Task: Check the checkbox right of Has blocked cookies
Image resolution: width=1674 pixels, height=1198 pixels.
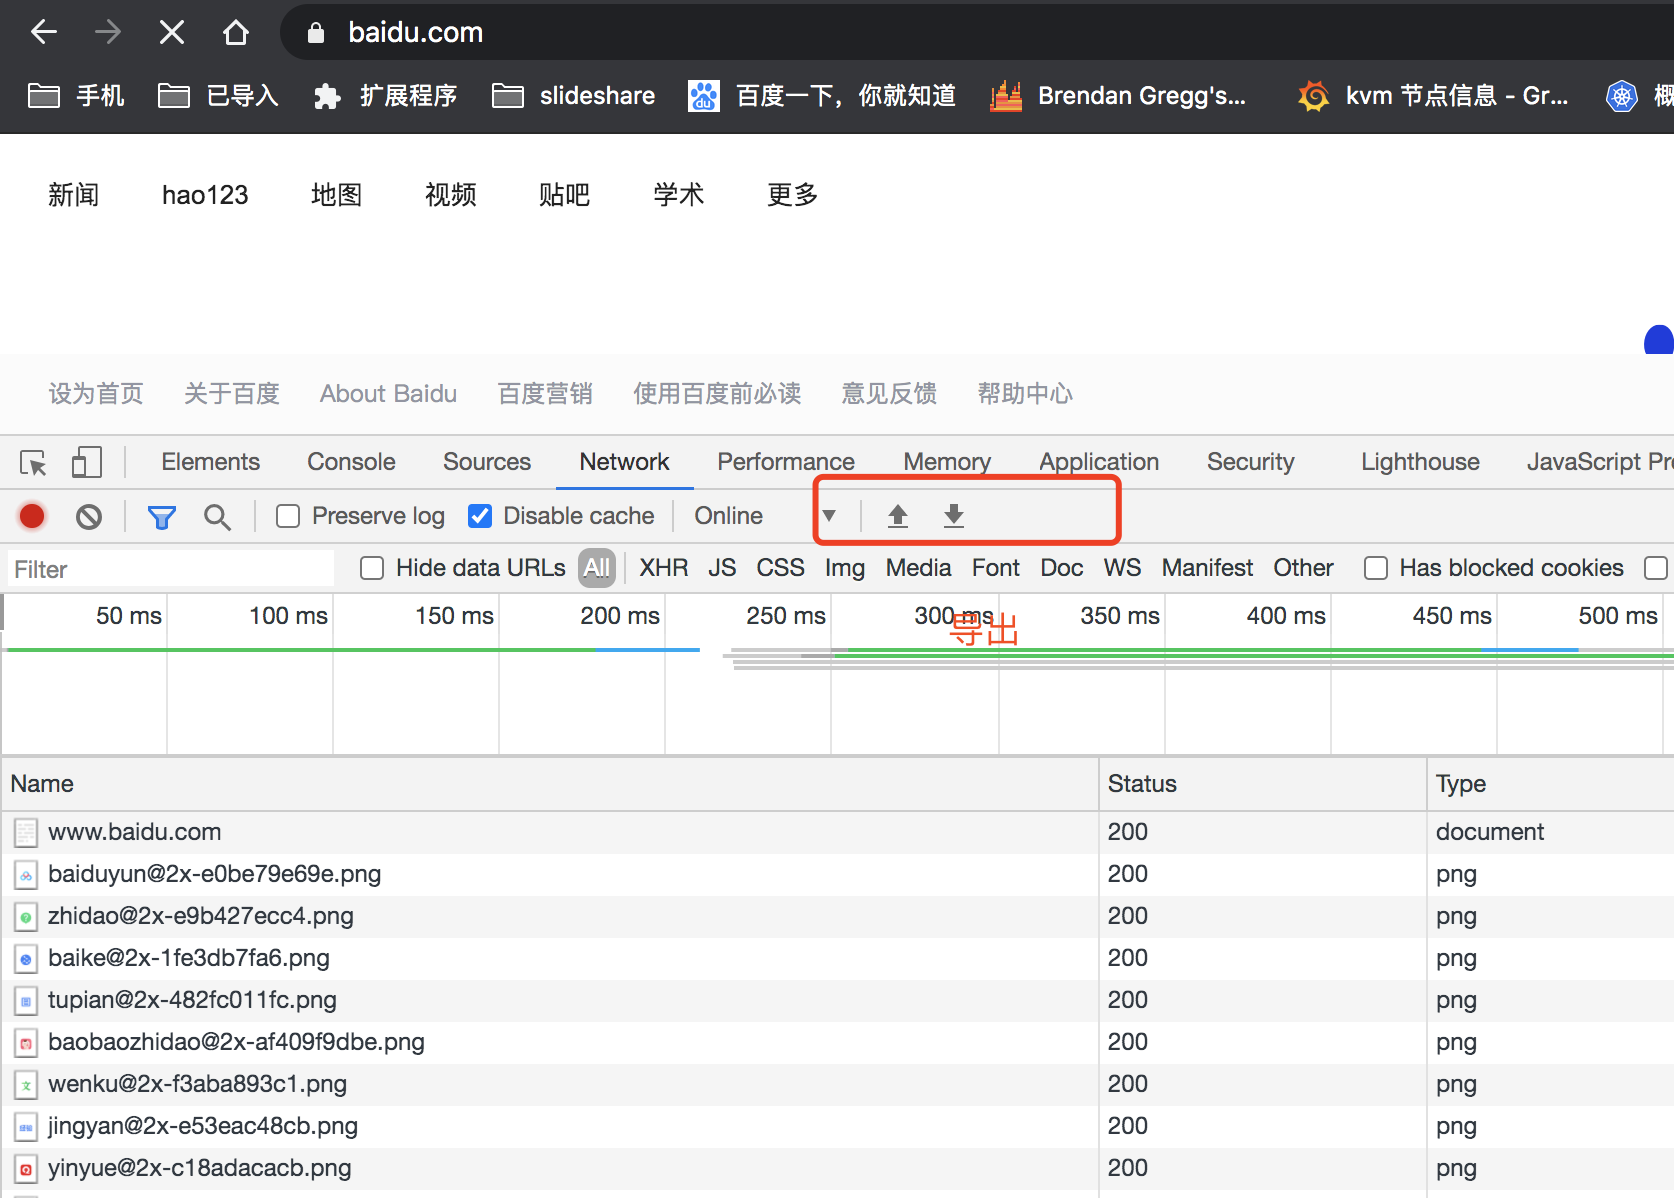Action: point(1656,568)
